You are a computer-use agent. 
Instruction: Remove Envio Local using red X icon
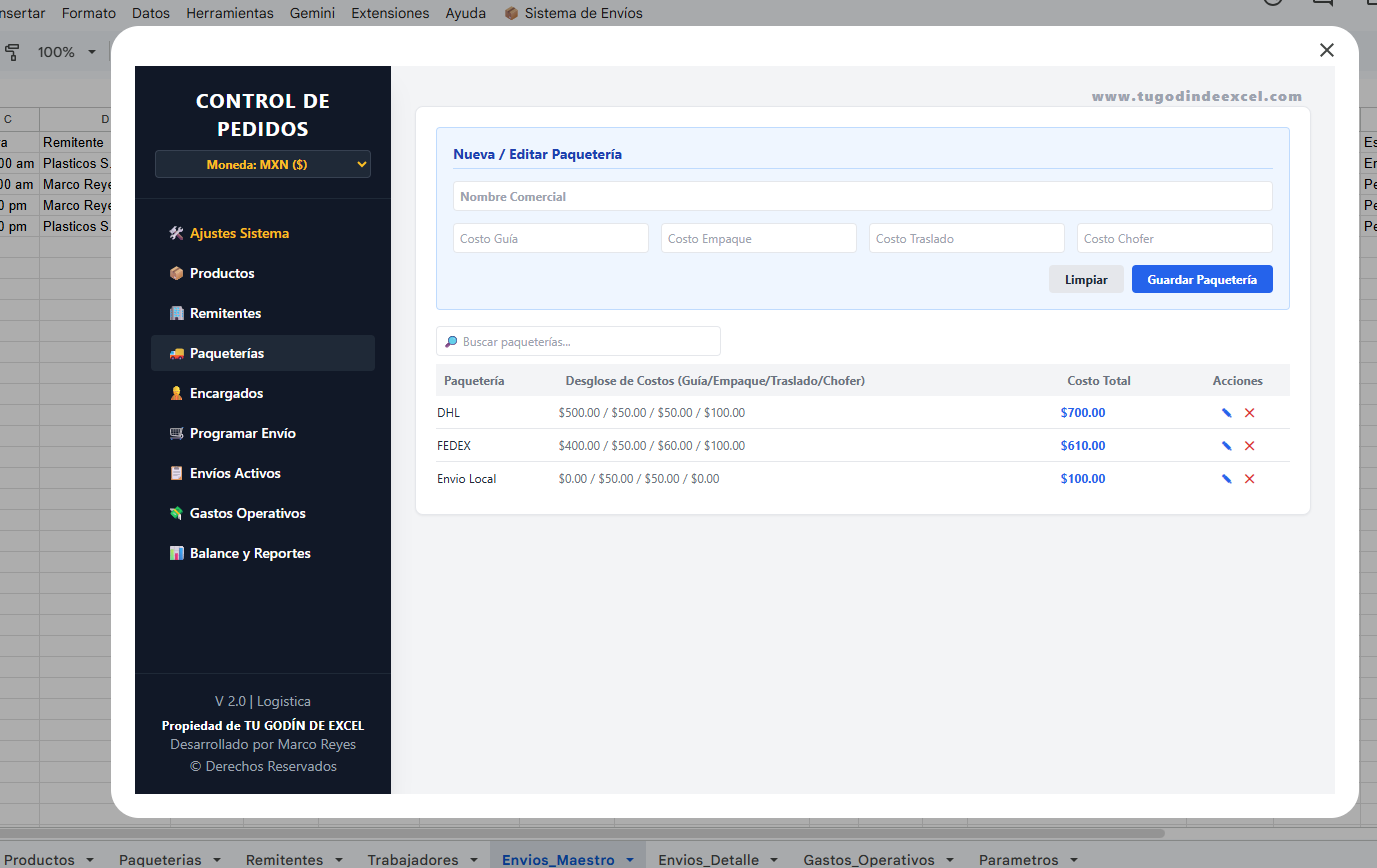[1249, 479]
